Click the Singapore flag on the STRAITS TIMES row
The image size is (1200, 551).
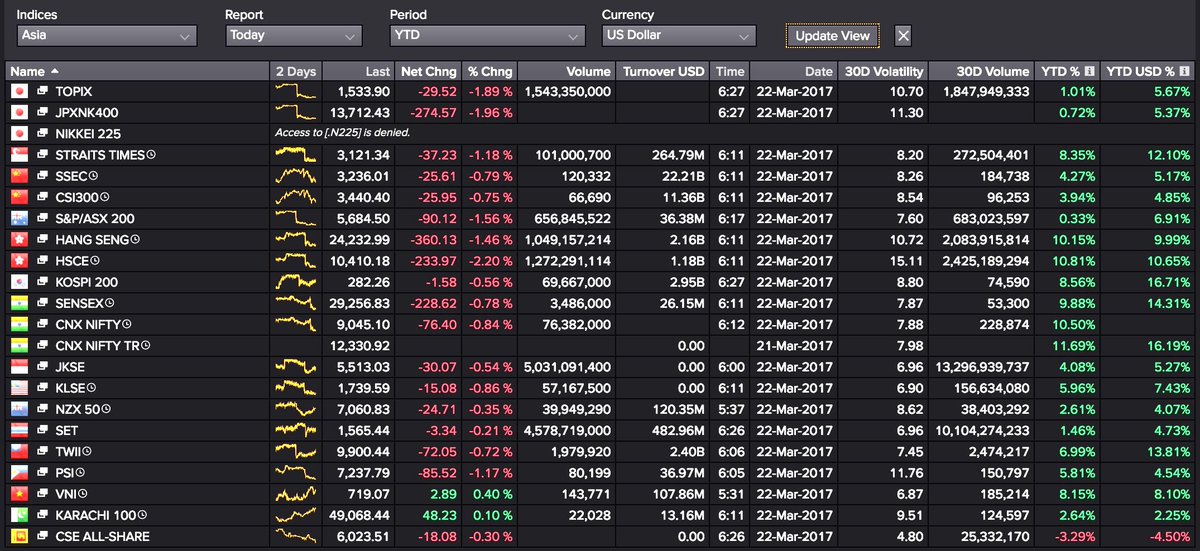[18, 154]
